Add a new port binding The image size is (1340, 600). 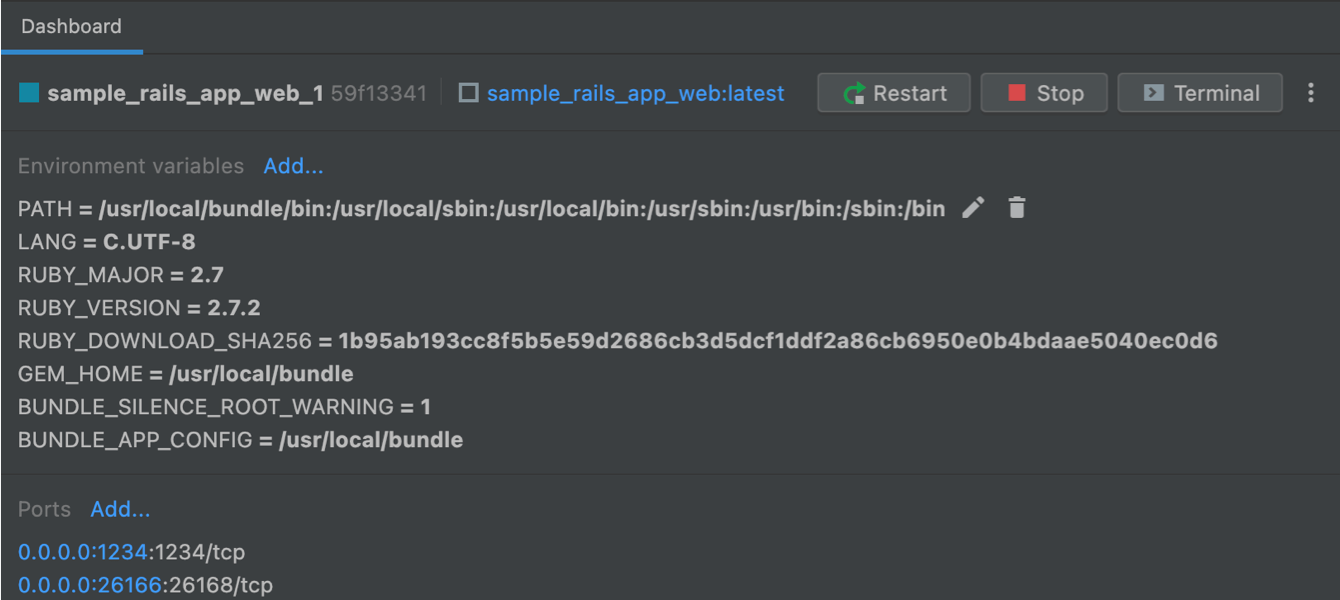coord(120,509)
